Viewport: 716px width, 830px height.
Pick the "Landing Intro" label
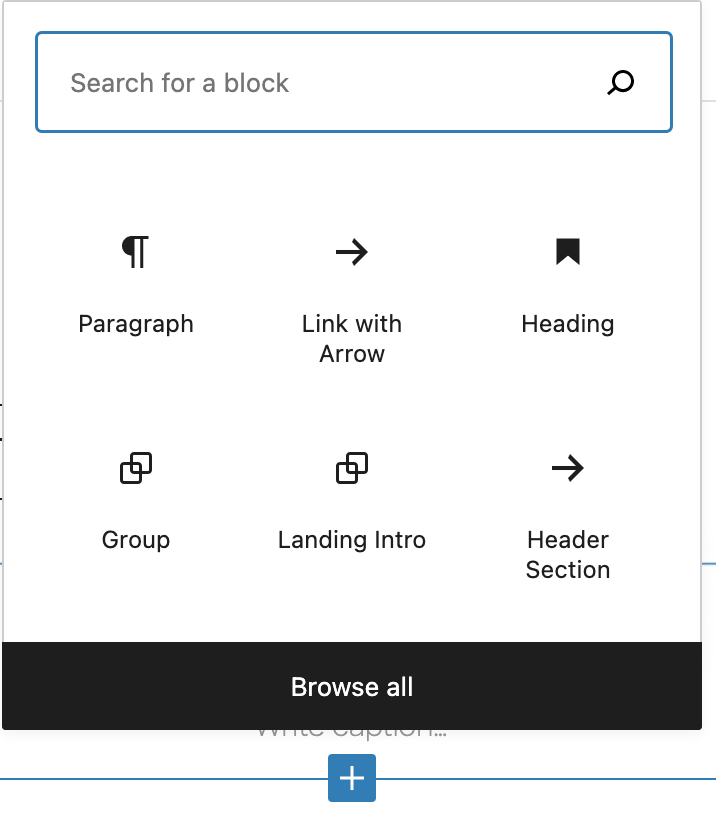point(352,540)
